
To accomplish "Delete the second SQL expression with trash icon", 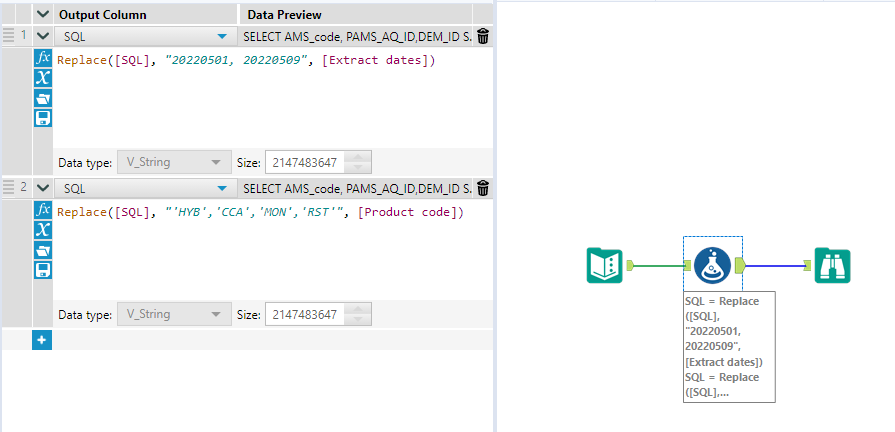I will pyautogui.click(x=483, y=188).
